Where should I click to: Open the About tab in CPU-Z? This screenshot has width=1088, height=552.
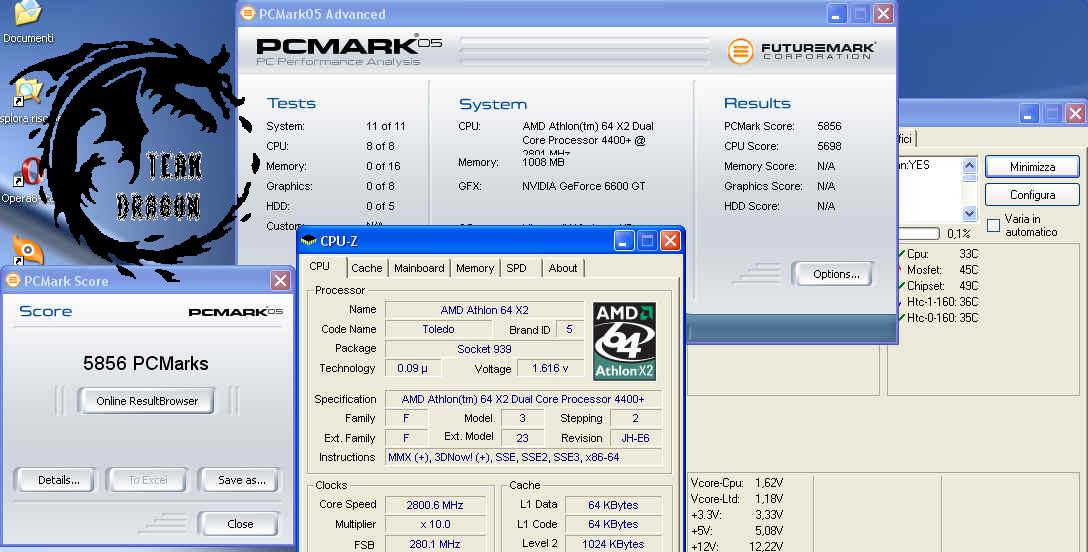(563, 268)
